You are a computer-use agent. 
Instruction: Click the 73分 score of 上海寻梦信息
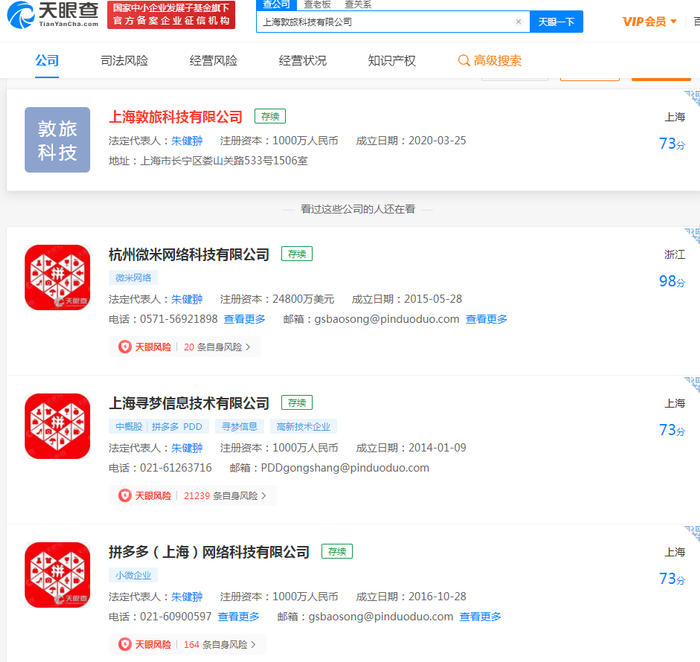tap(672, 430)
